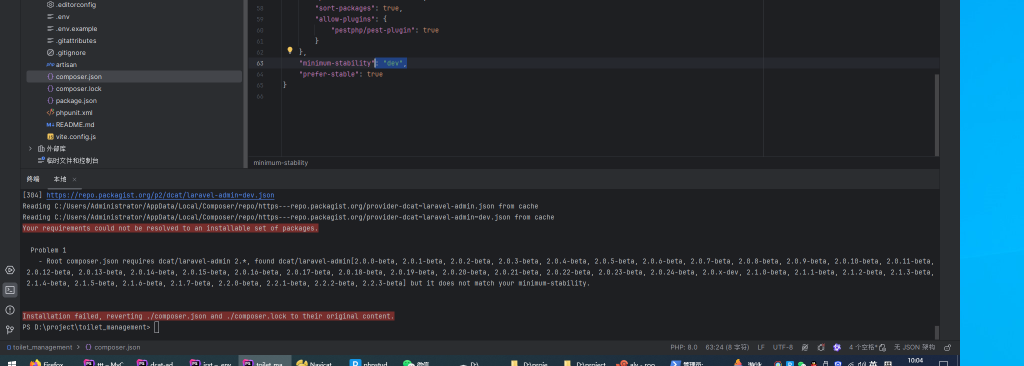Close the 本地 terminal tab
The image size is (1024, 366).
74,180
